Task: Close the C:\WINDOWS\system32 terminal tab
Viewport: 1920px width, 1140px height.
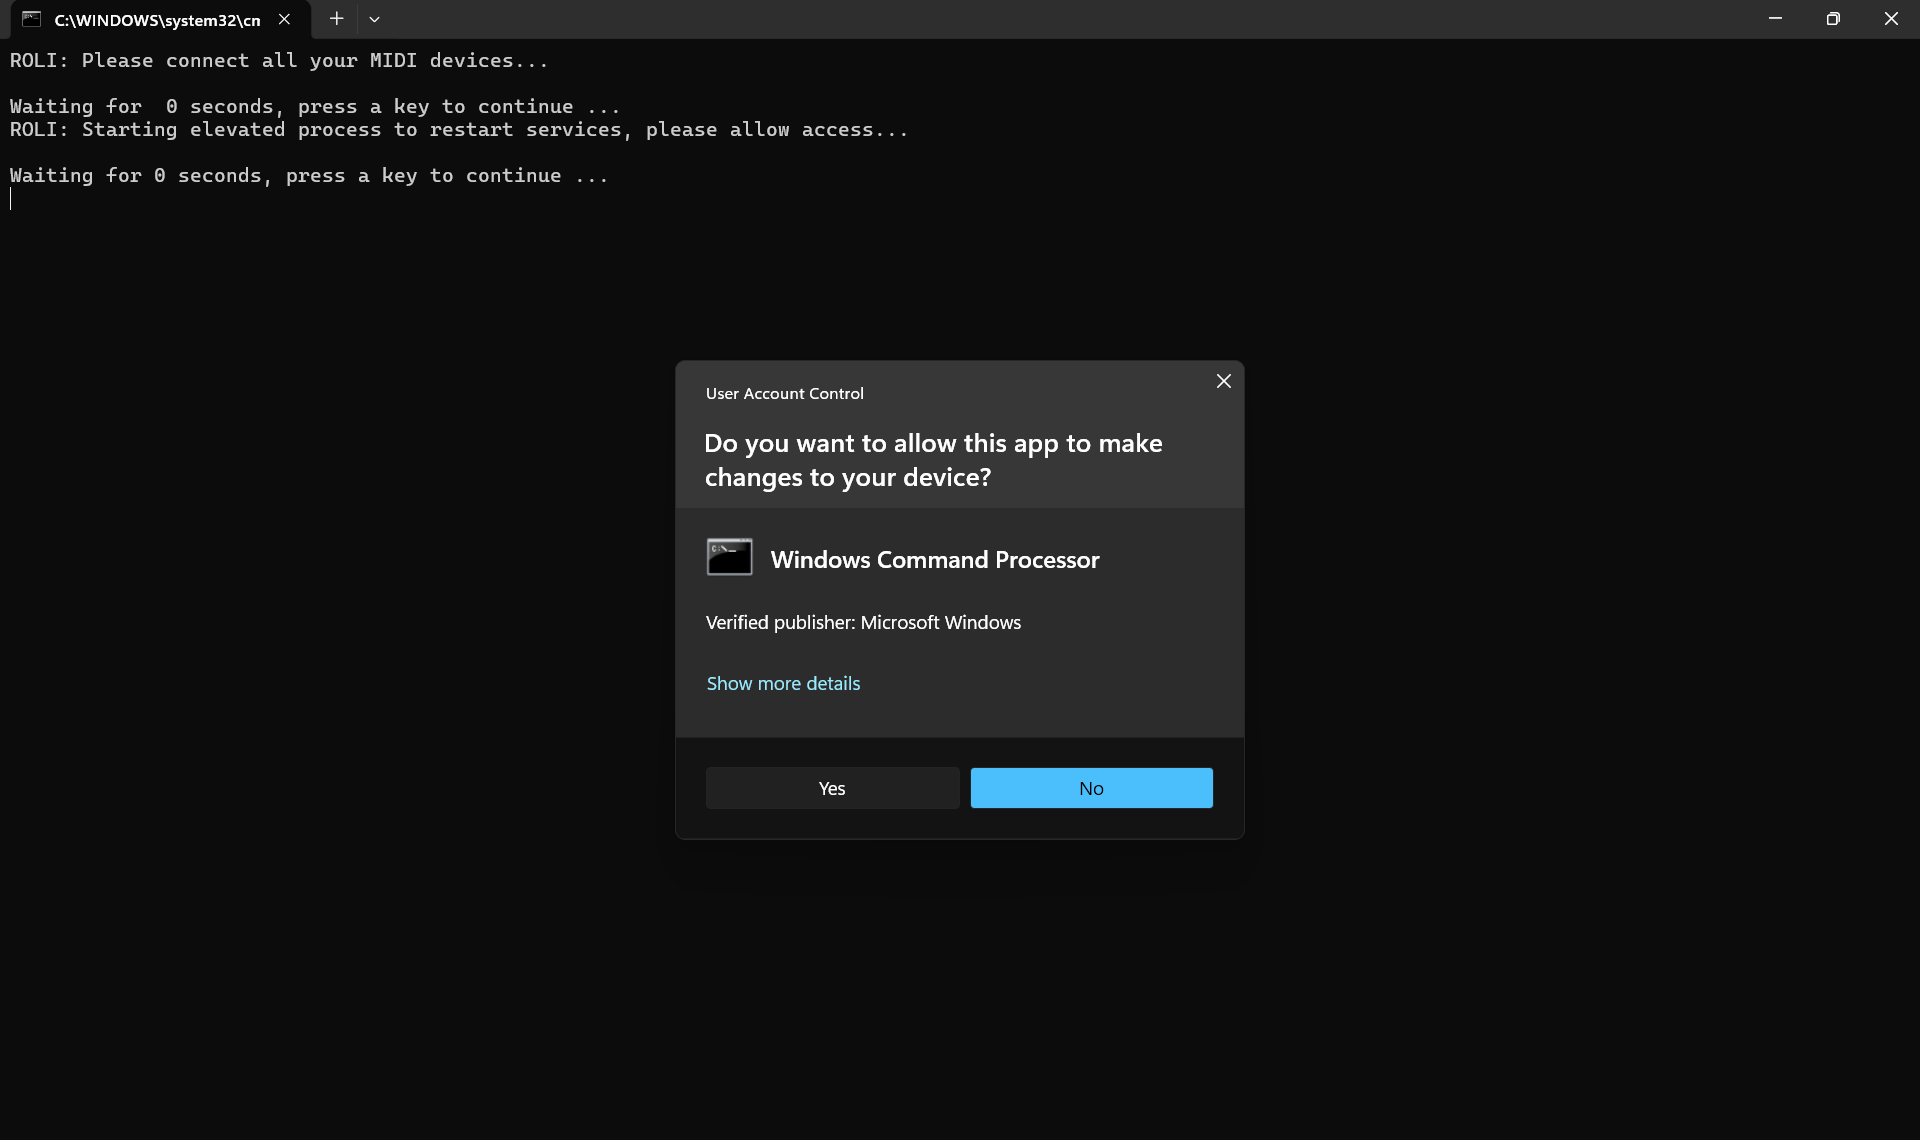Action: (284, 19)
